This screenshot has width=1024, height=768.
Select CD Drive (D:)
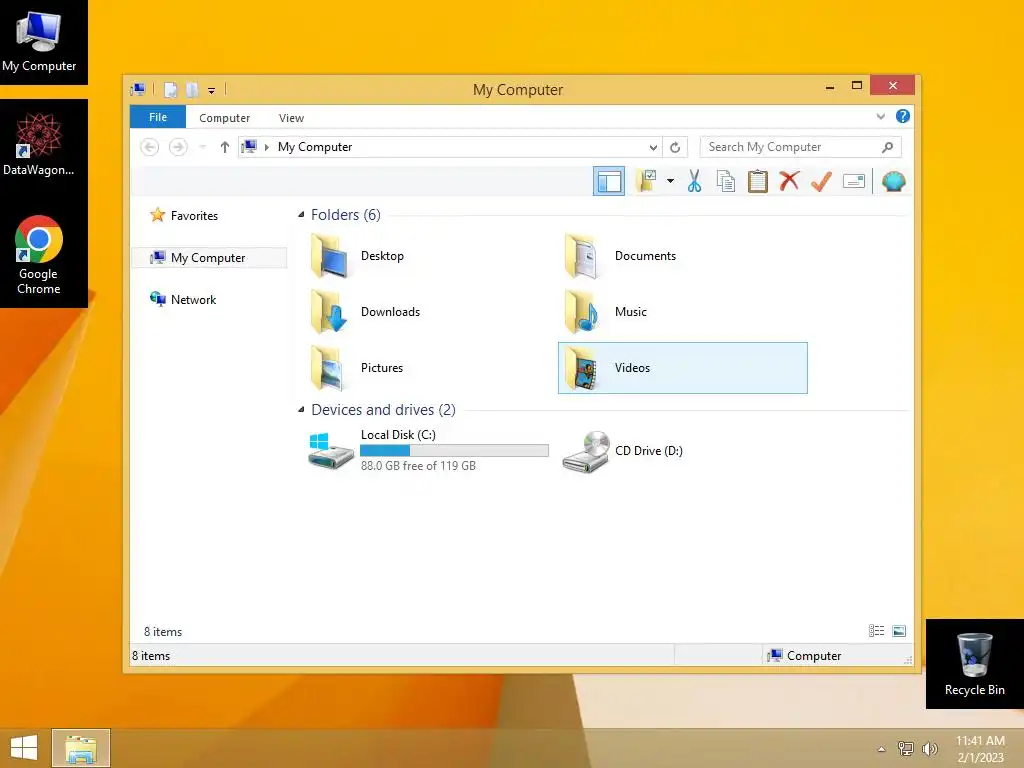(x=622, y=450)
